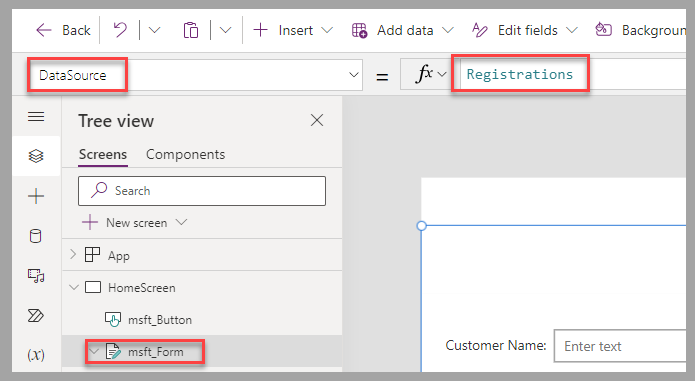Viewport: 695px width, 381px height.
Task: Click the Paste clipboard icon
Action: 191,30
